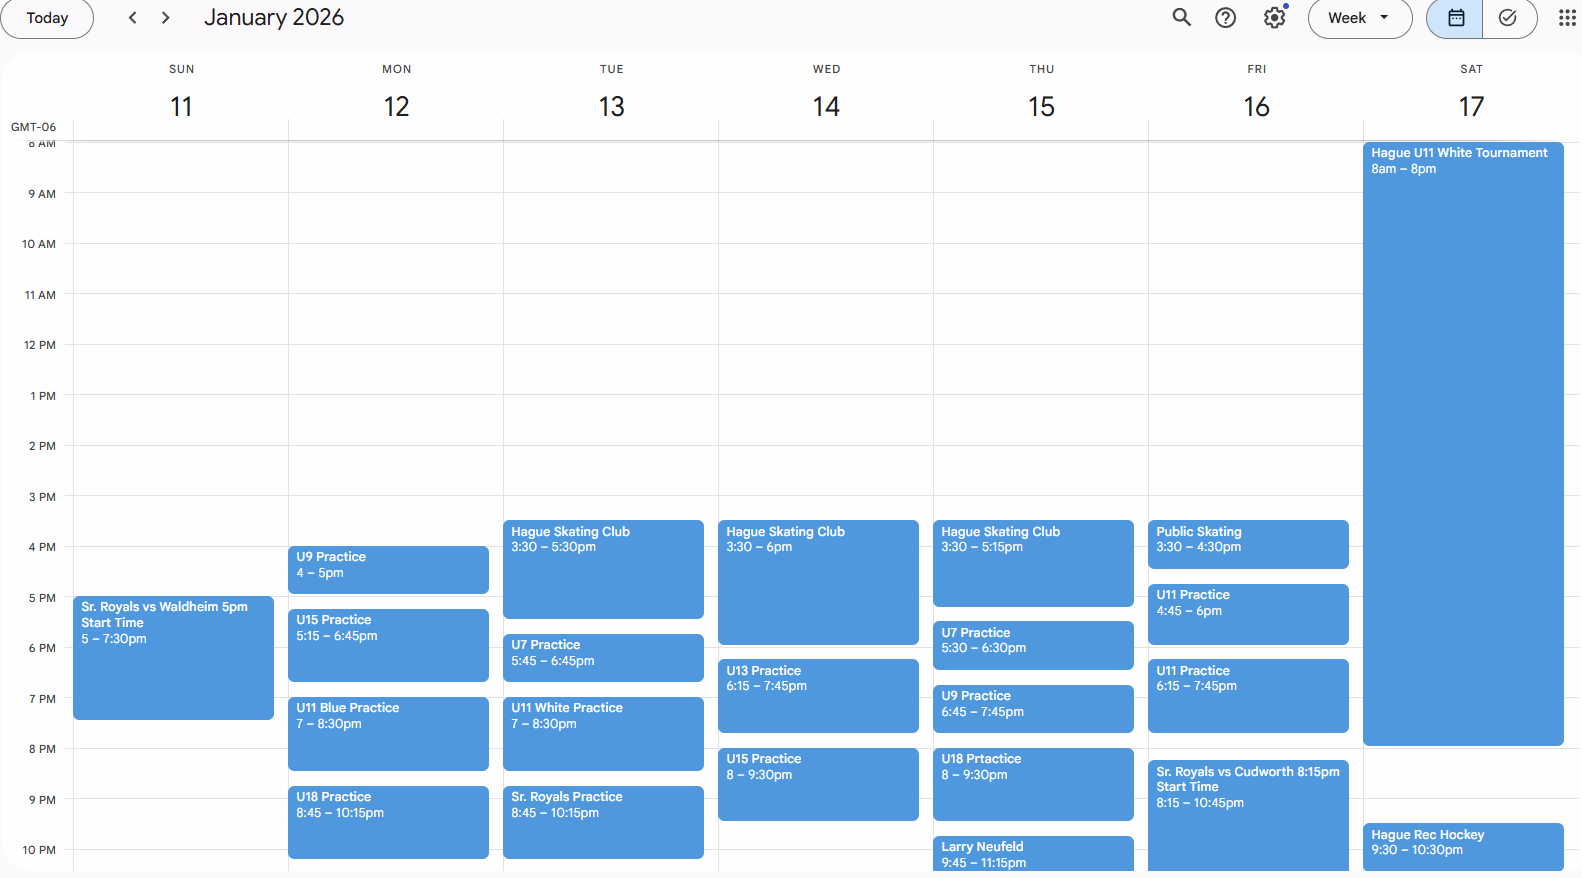This screenshot has height=878, width=1582.
Task: Open Hague U11 White Tournament event
Action: (x=1462, y=440)
